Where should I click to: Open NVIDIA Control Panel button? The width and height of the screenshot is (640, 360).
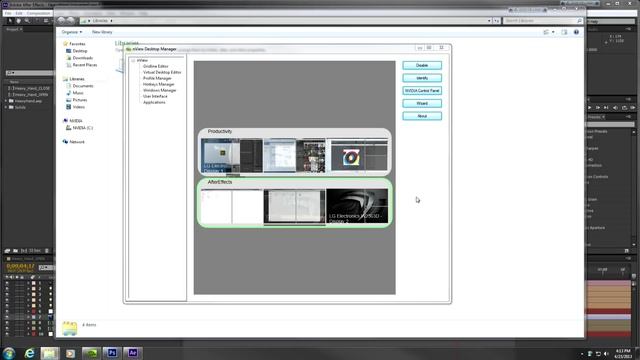pos(422,91)
